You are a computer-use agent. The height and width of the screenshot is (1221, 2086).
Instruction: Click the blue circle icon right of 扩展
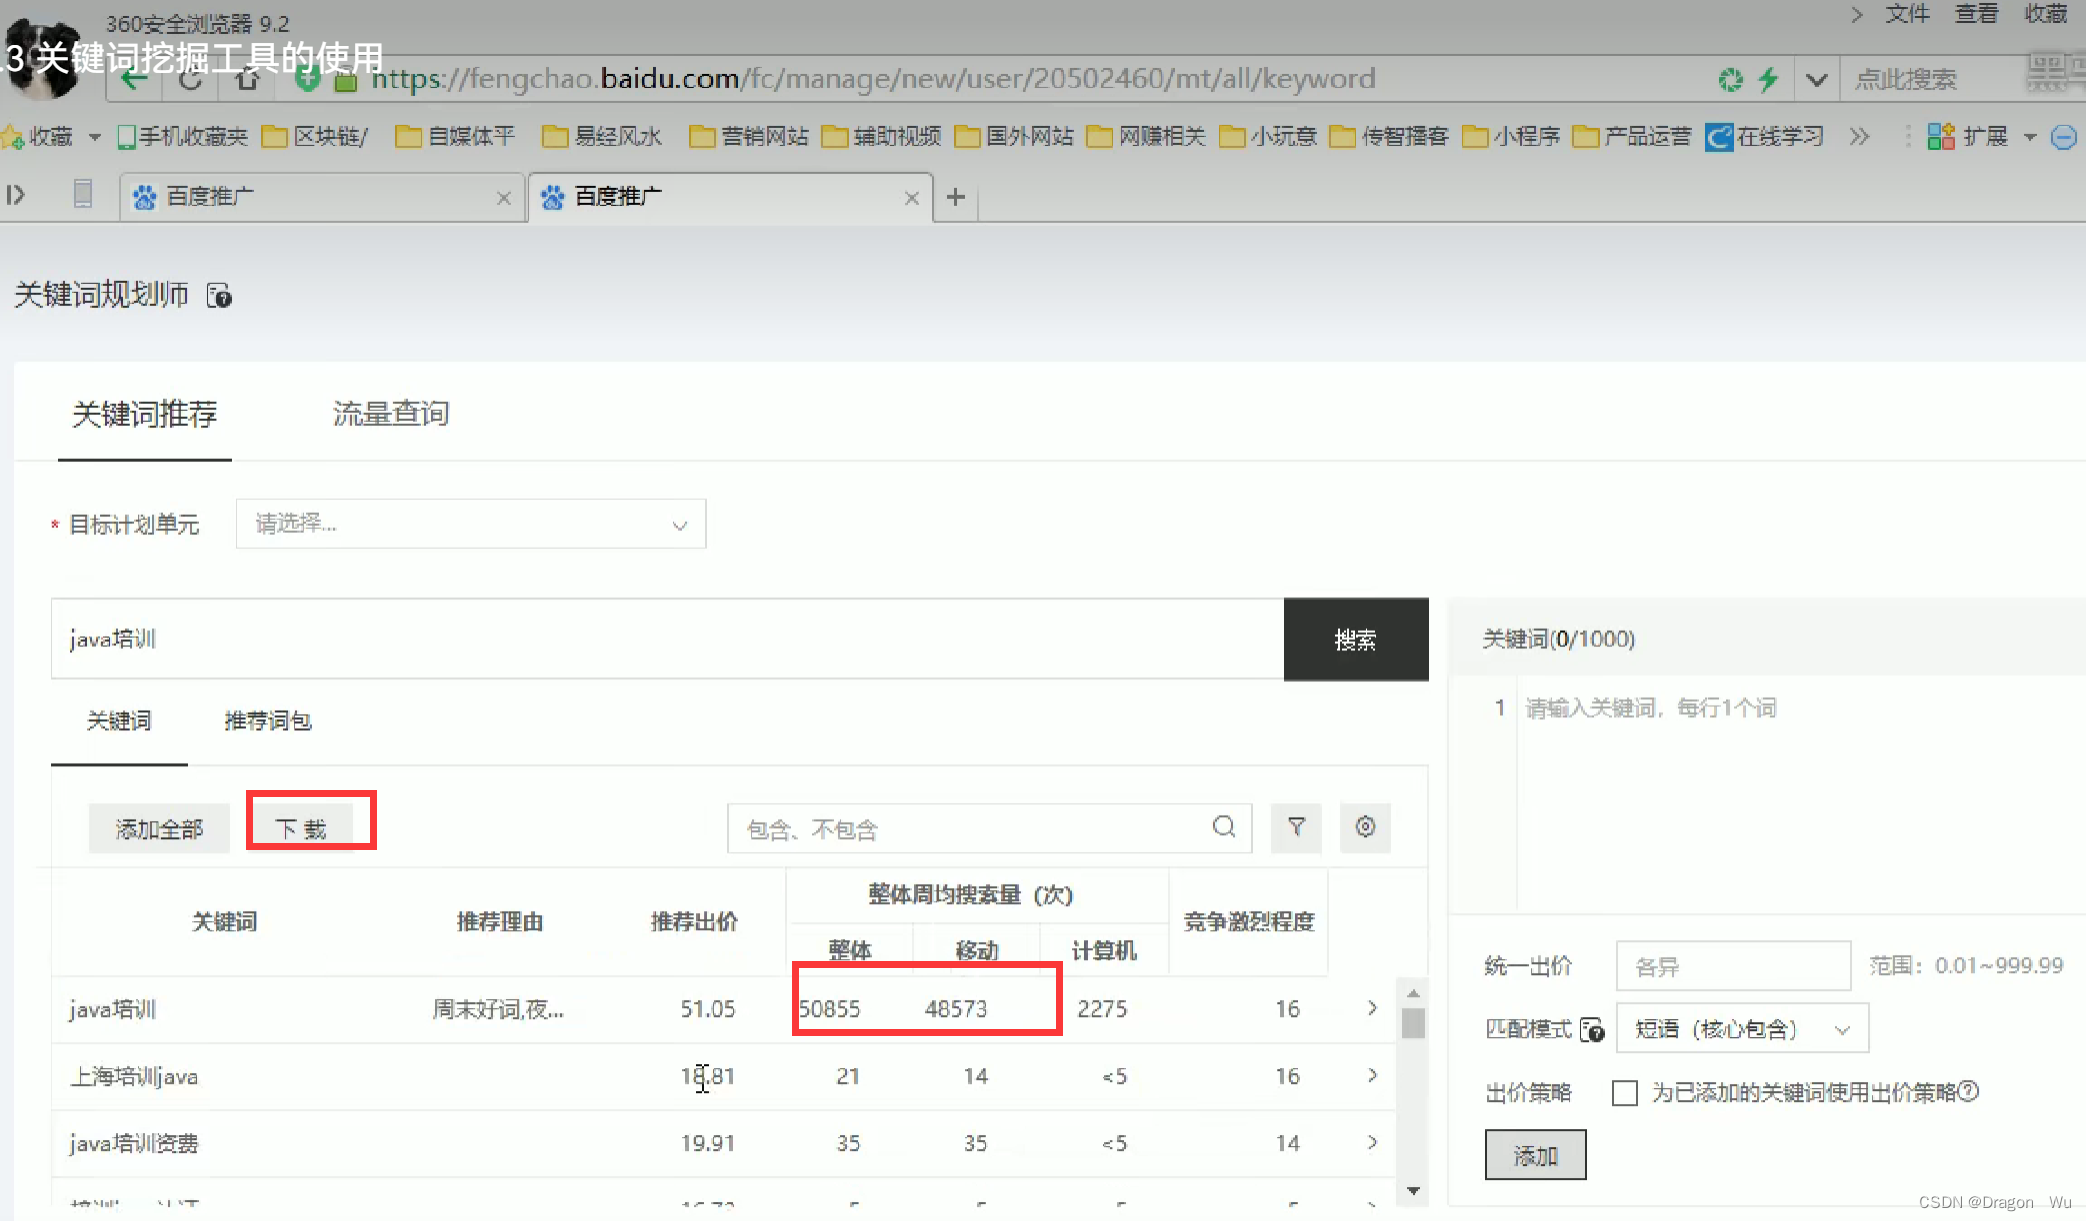point(2063,137)
